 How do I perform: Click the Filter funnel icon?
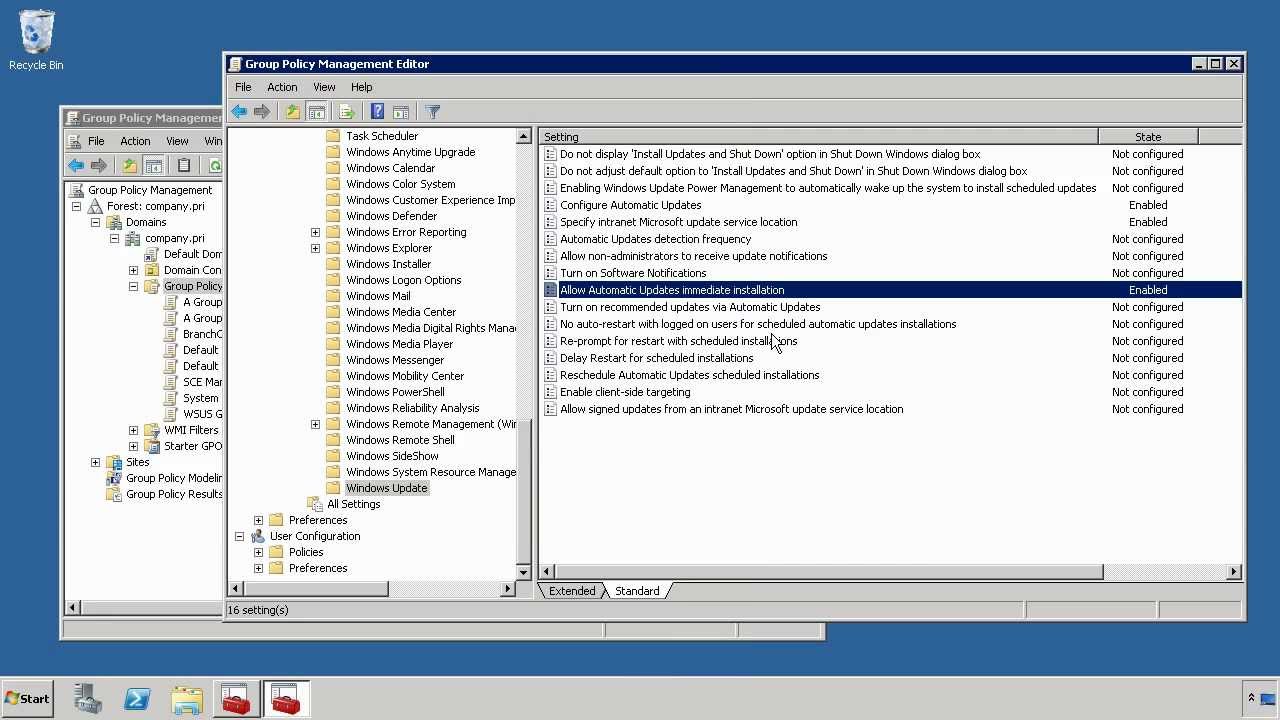pos(433,112)
